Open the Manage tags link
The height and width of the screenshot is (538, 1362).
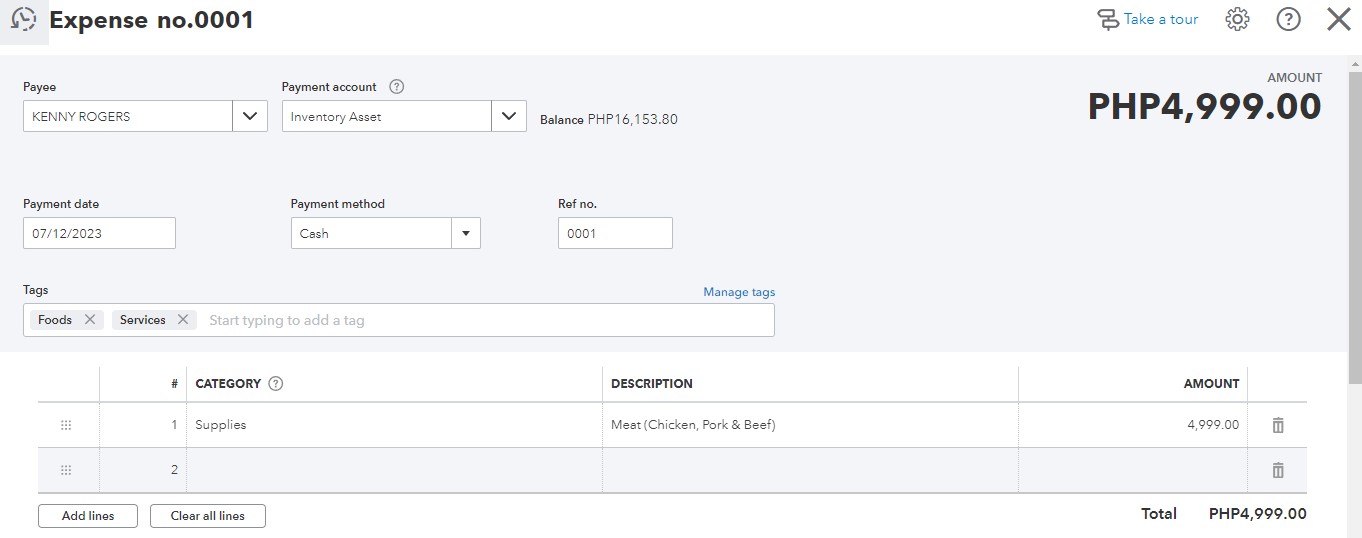coord(739,292)
